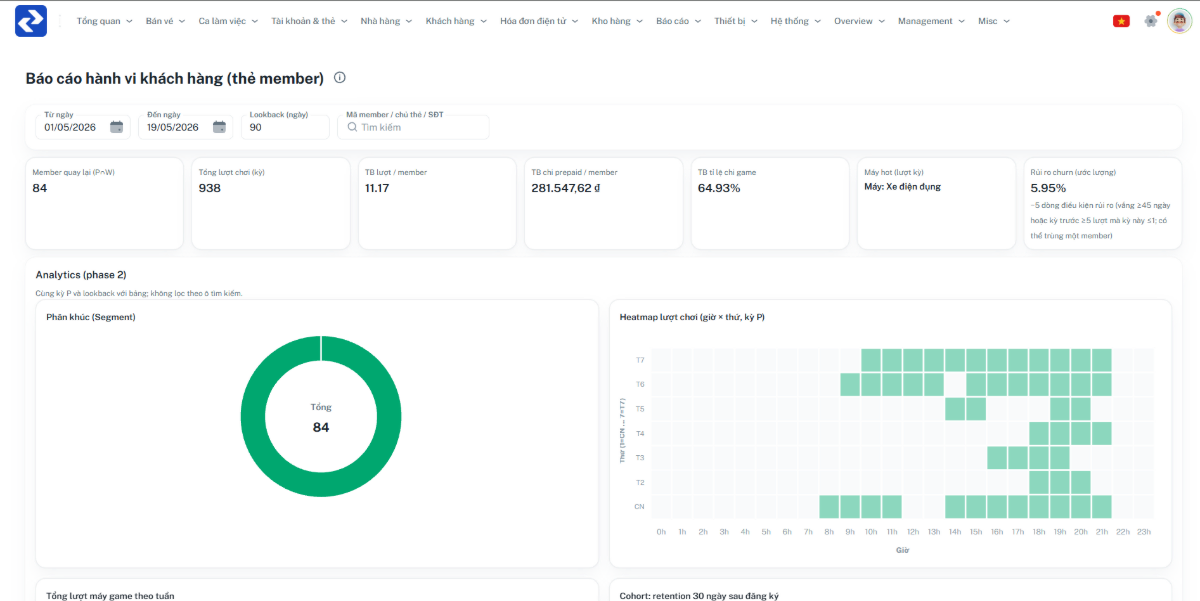Click the Phân khúc (Segment) chart title
The width and height of the screenshot is (1200, 601).
tap(91, 317)
